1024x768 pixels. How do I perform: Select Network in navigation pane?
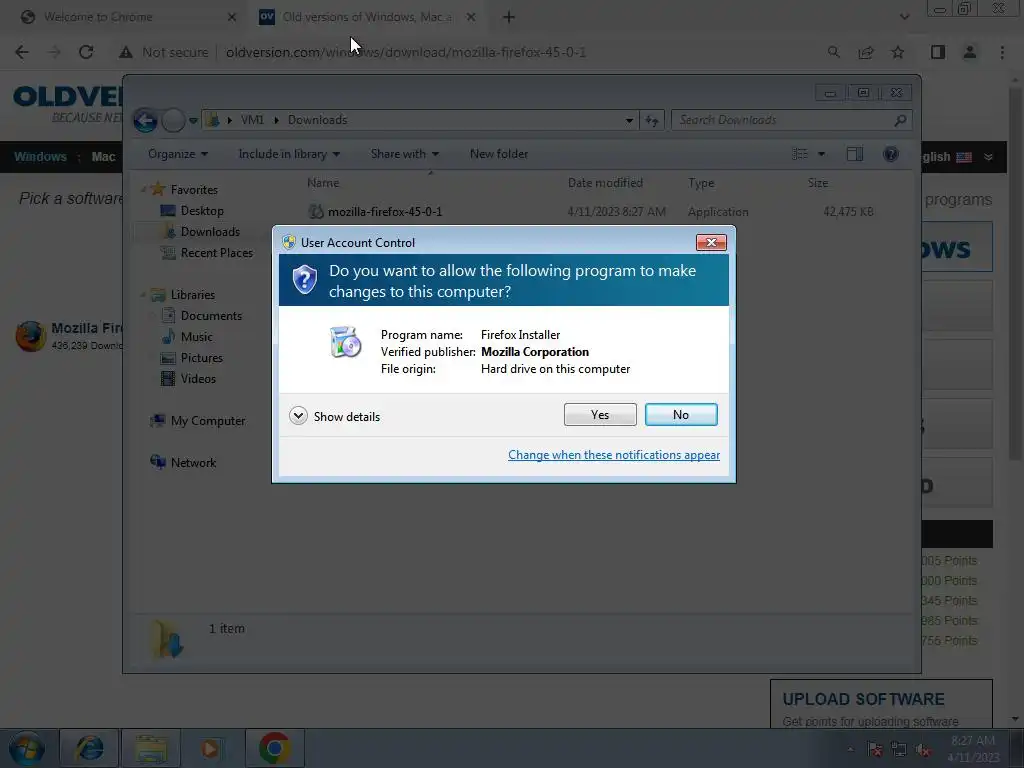point(193,462)
